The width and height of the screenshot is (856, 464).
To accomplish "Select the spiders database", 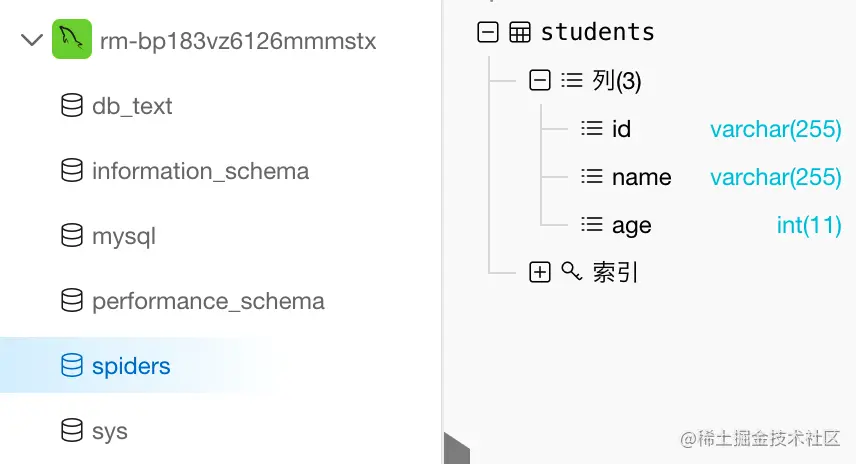I will click(131, 366).
